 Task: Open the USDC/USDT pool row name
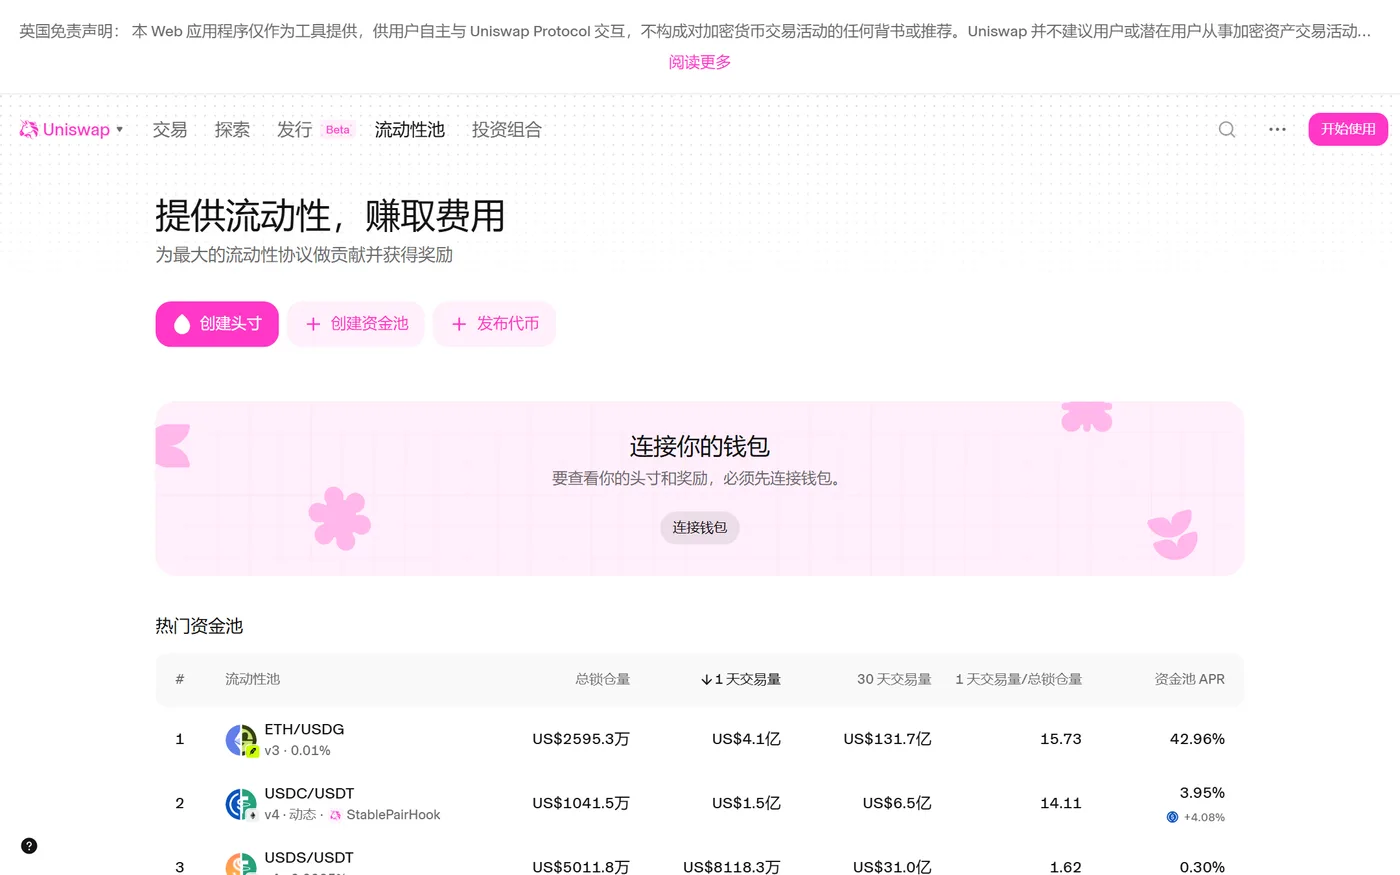(x=309, y=793)
